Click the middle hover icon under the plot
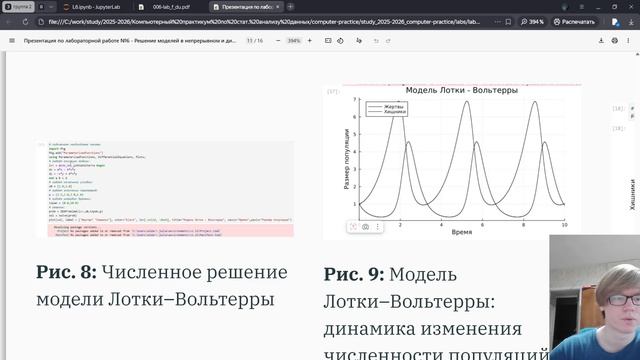This screenshot has width=640, height=360. (x=365, y=227)
